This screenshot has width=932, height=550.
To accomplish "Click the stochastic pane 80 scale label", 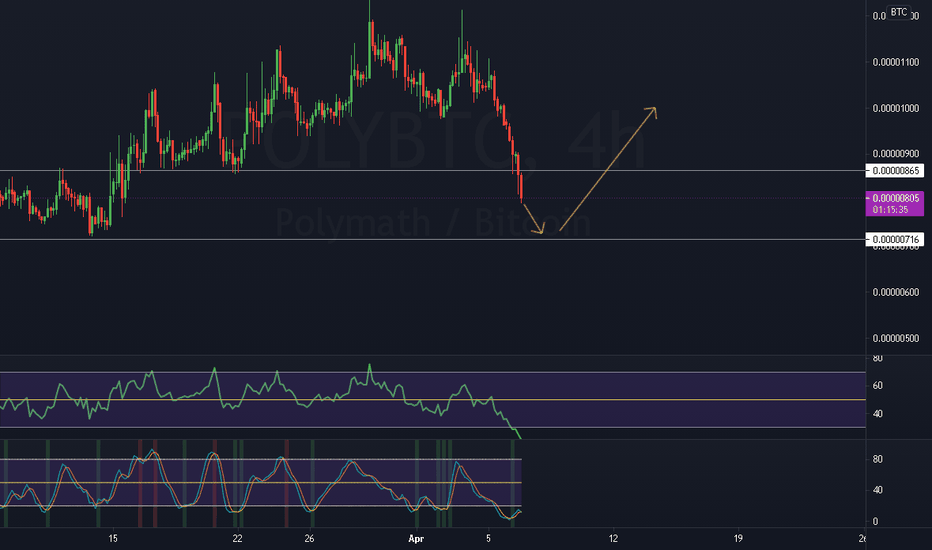I will [877, 459].
